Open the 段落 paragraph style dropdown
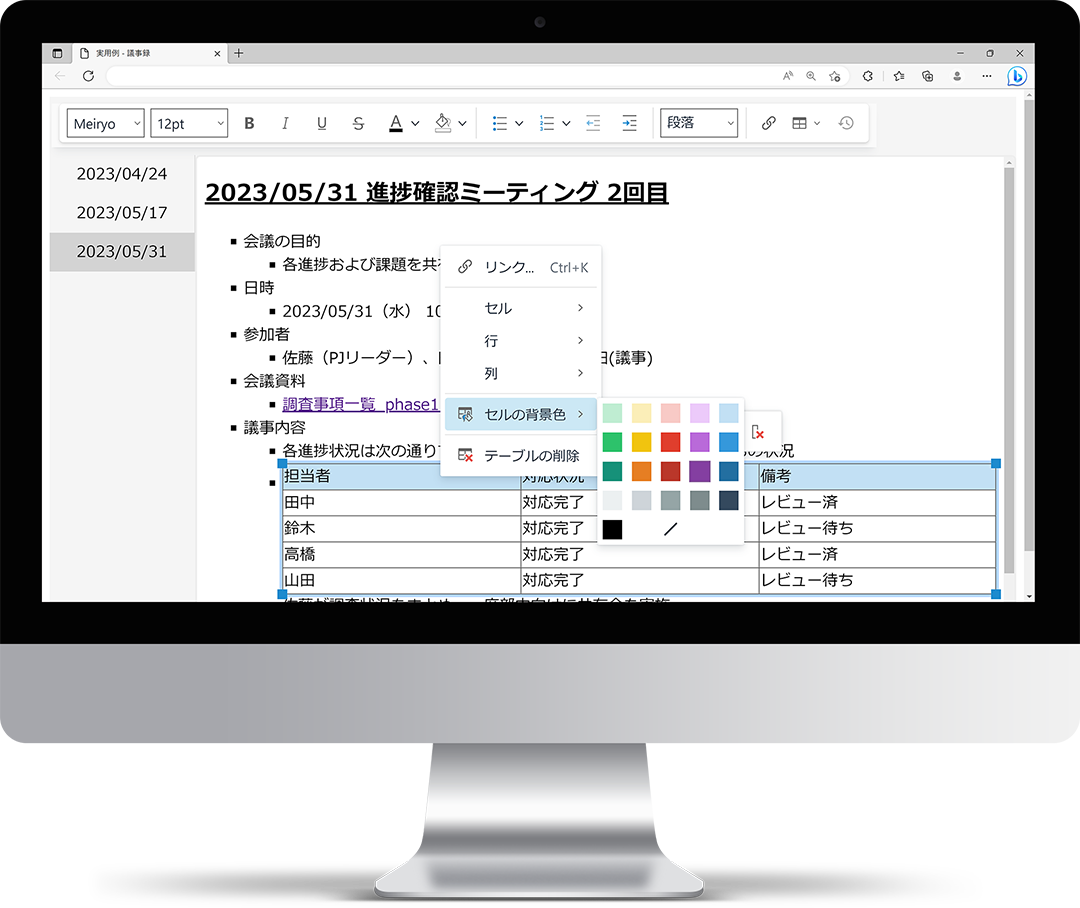Viewport: 1080px width, 908px height. point(699,123)
